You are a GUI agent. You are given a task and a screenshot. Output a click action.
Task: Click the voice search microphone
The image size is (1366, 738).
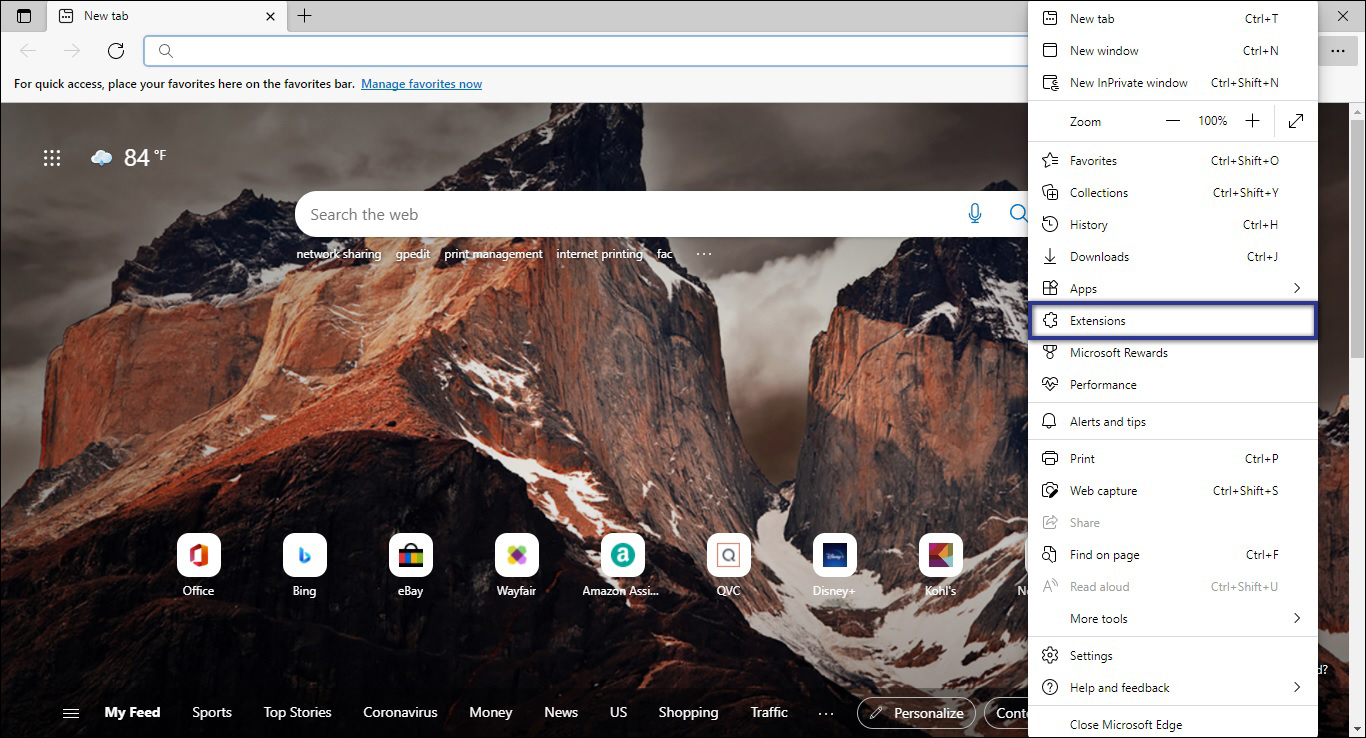coord(975,213)
